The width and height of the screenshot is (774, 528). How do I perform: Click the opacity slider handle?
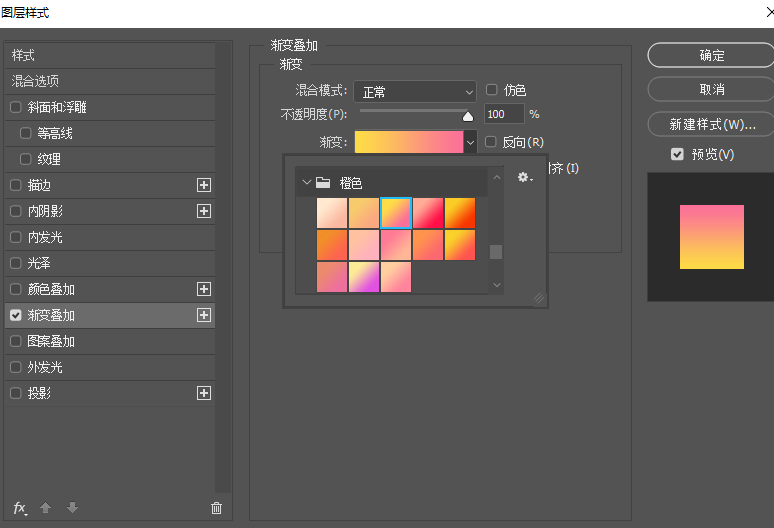point(467,116)
